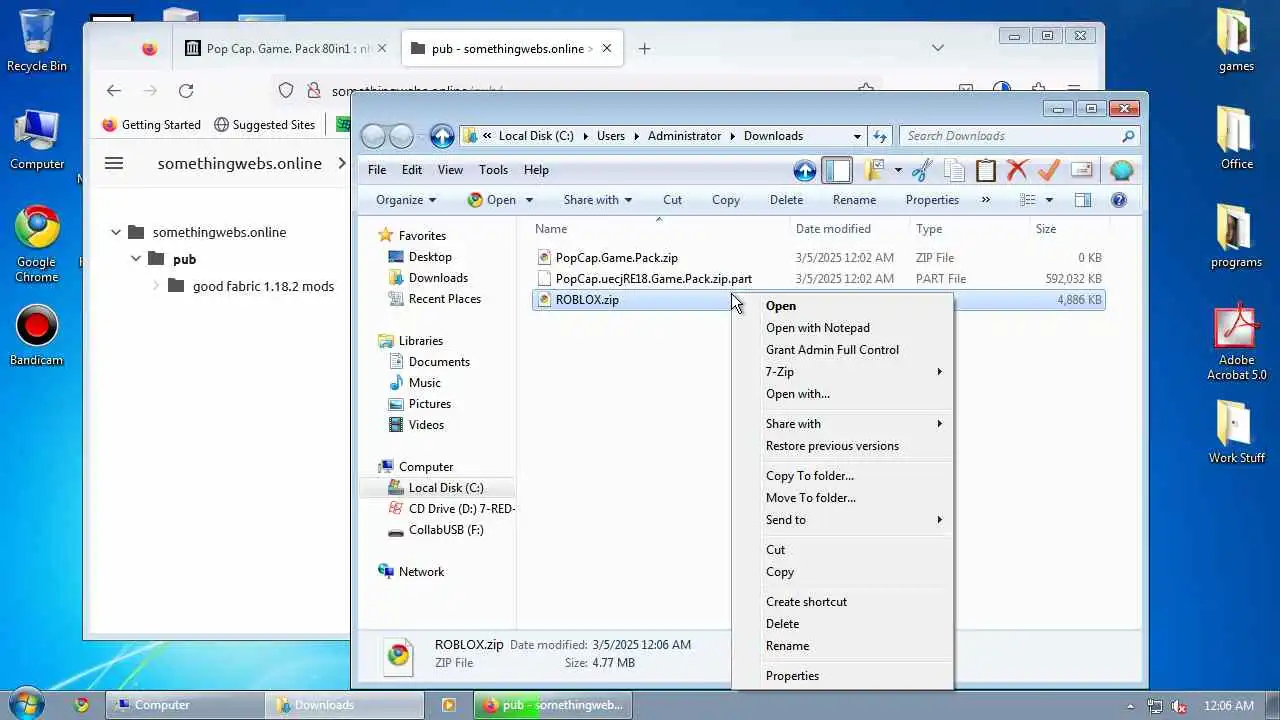Expand good fabric 1.18.2 mods folder chevron
1280x720 pixels.
click(x=156, y=286)
